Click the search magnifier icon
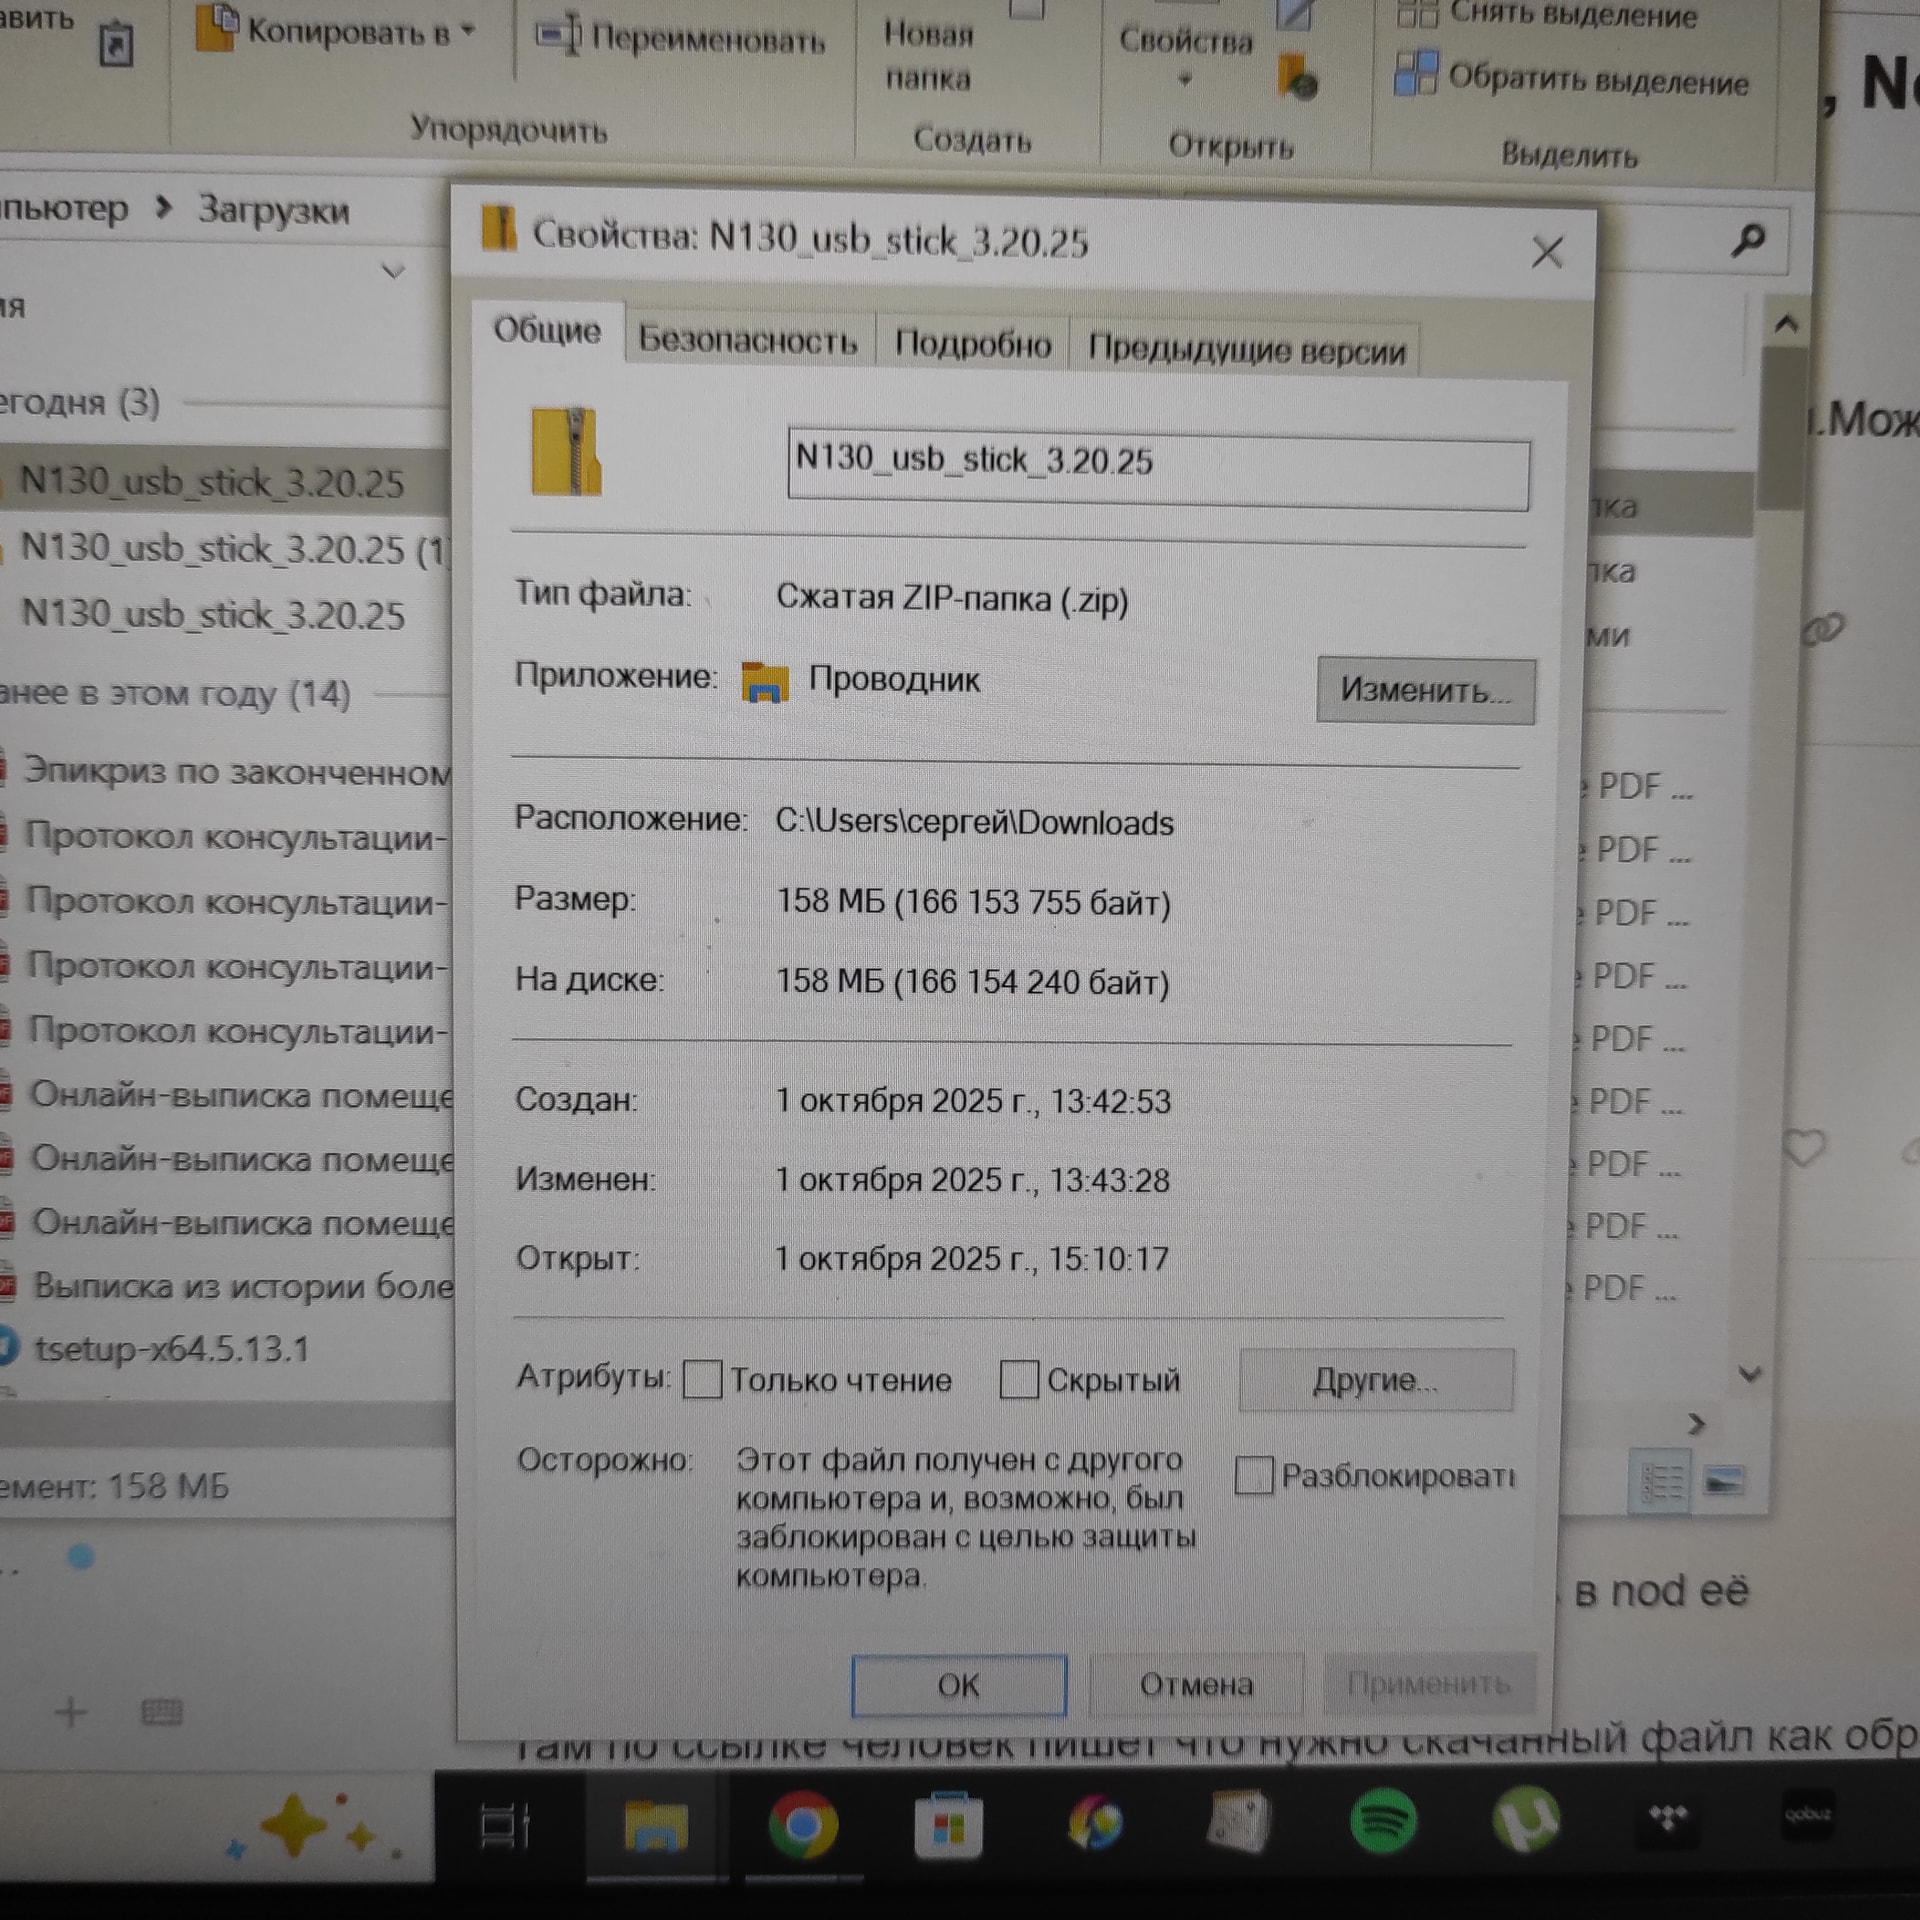The height and width of the screenshot is (1920, 1920). (1748, 239)
